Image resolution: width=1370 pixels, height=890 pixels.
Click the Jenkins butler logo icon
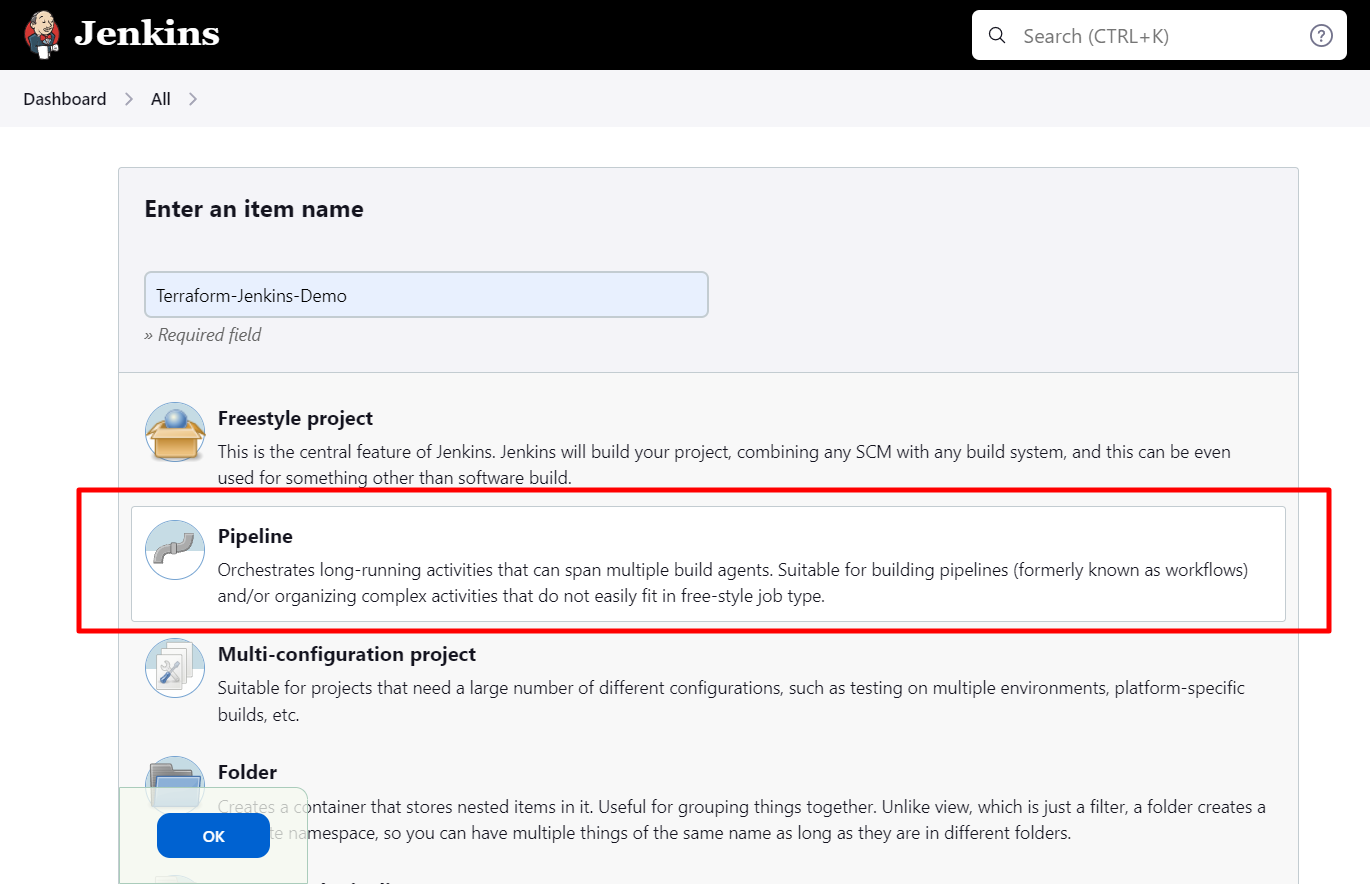tap(41, 35)
